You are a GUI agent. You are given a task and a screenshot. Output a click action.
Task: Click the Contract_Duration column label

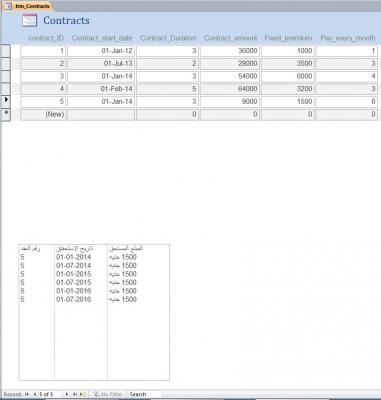pyautogui.click(x=168, y=38)
